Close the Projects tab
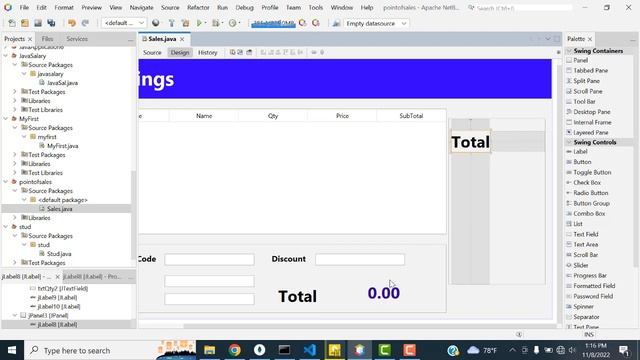The width and height of the screenshot is (640, 360). click(30, 39)
